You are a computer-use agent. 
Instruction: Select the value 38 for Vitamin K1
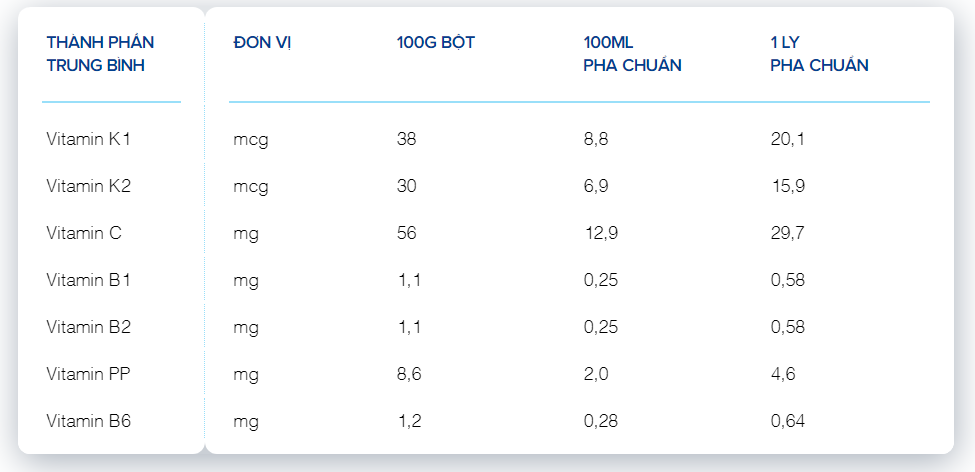407,139
